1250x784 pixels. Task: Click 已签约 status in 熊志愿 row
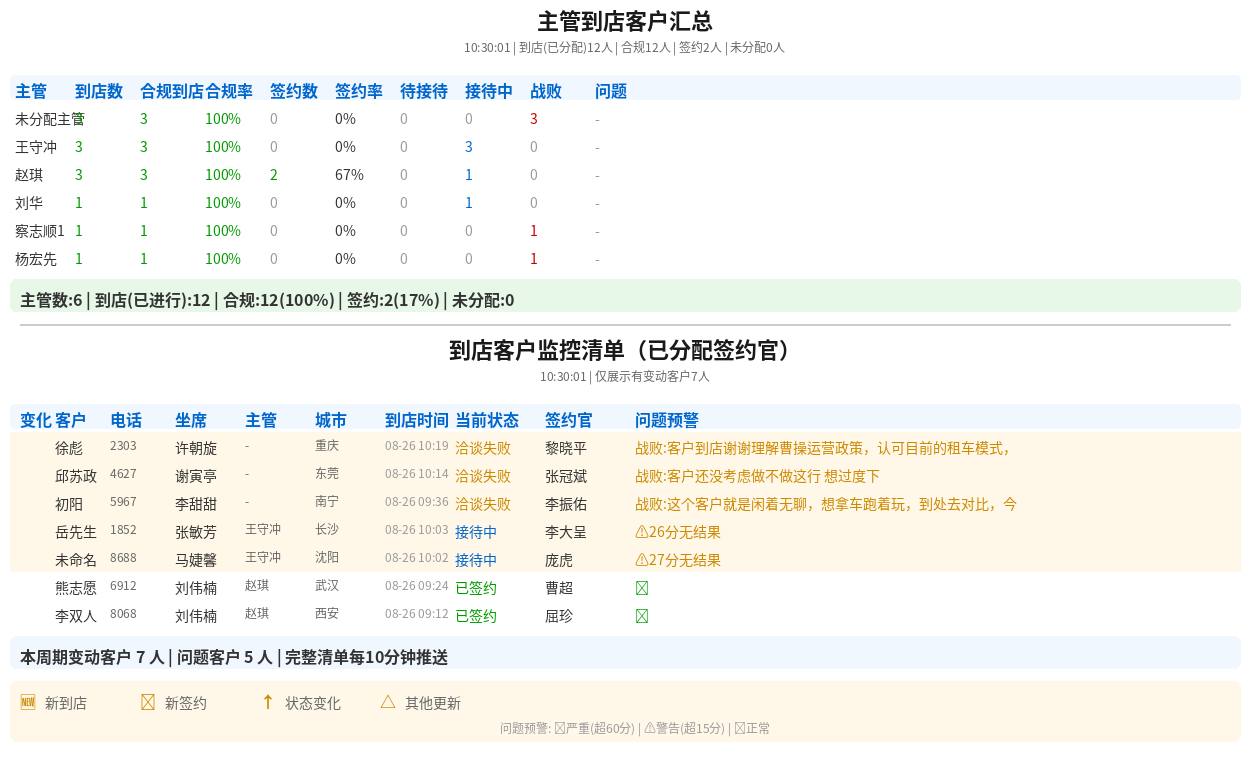pos(476,588)
